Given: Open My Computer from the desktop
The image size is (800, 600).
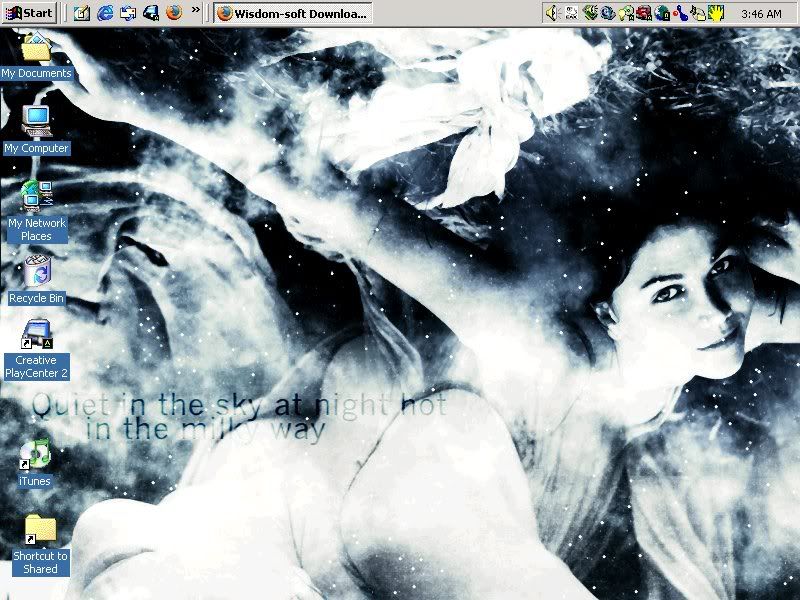Looking at the screenshot, I should tap(35, 122).
